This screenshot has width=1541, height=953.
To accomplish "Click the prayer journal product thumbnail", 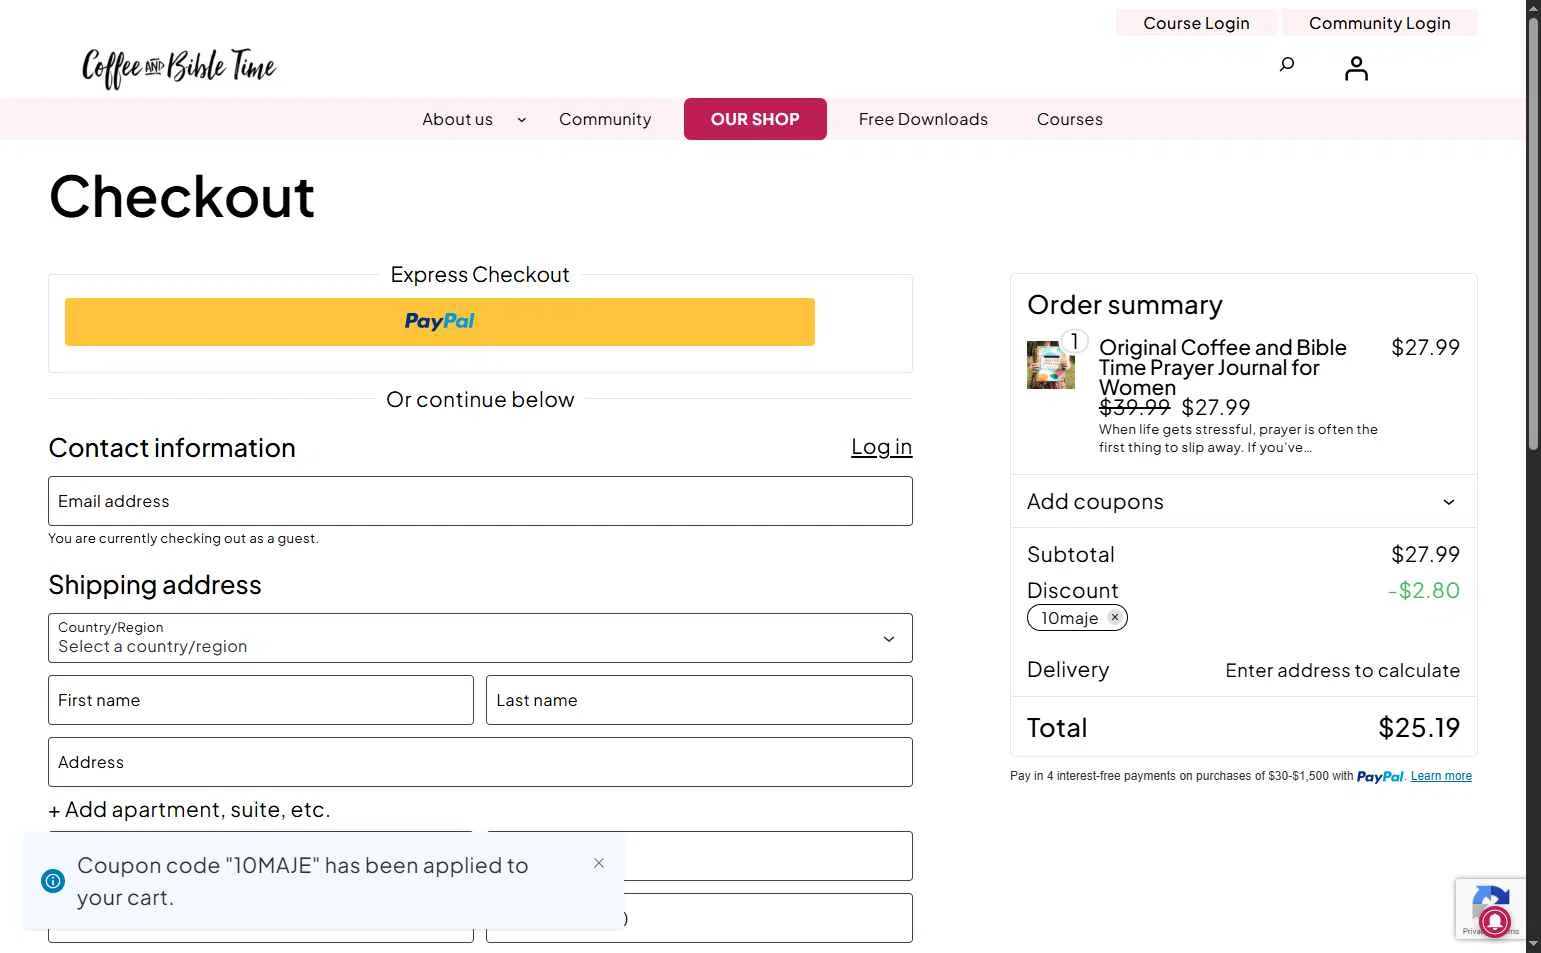I will click(x=1051, y=365).
